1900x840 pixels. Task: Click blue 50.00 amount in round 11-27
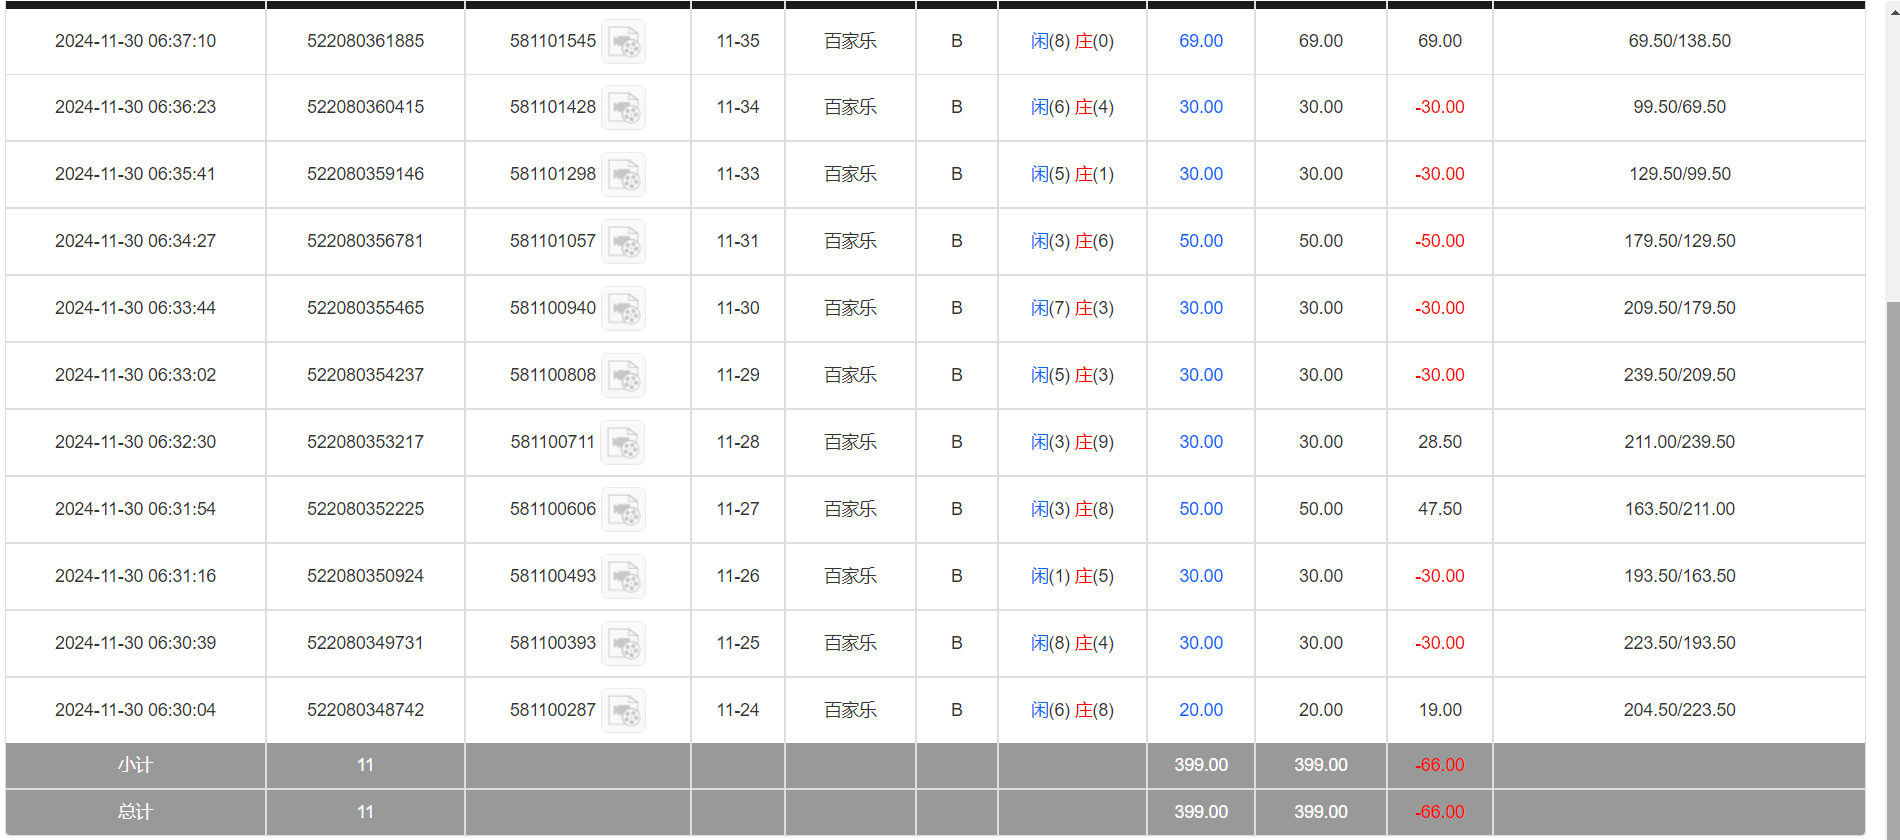[1200, 509]
